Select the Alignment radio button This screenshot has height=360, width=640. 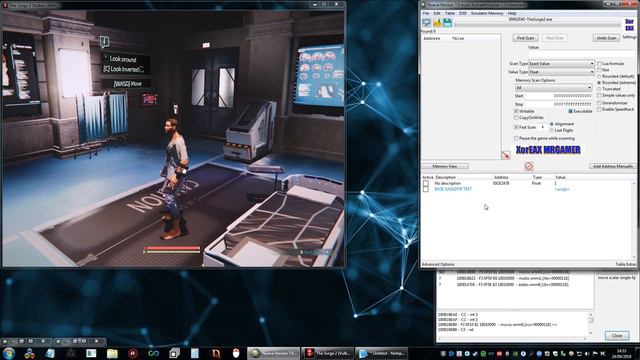point(552,124)
